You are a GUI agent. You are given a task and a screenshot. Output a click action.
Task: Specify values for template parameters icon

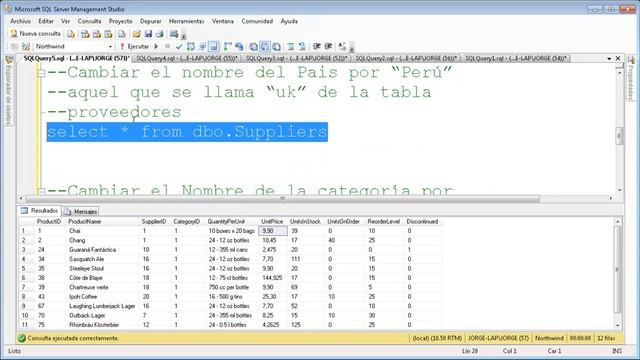point(342,47)
